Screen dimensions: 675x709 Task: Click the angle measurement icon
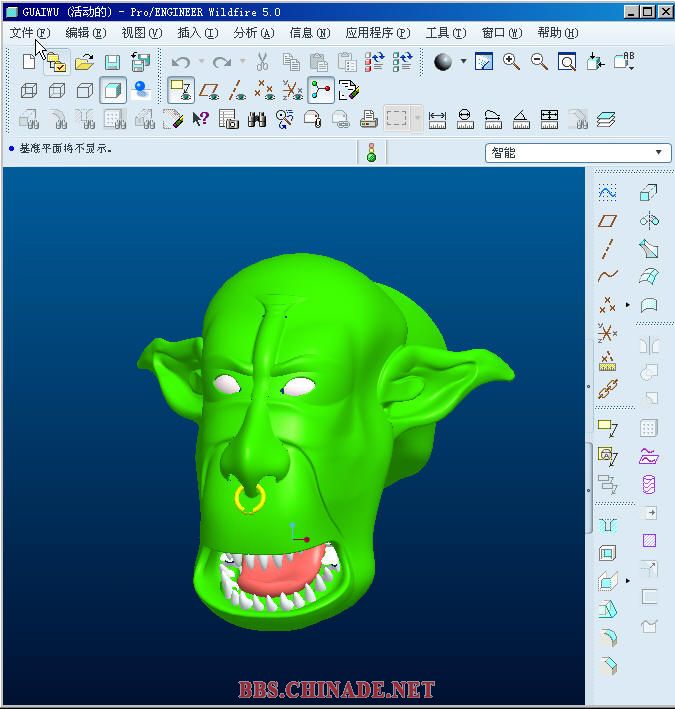[x=521, y=119]
